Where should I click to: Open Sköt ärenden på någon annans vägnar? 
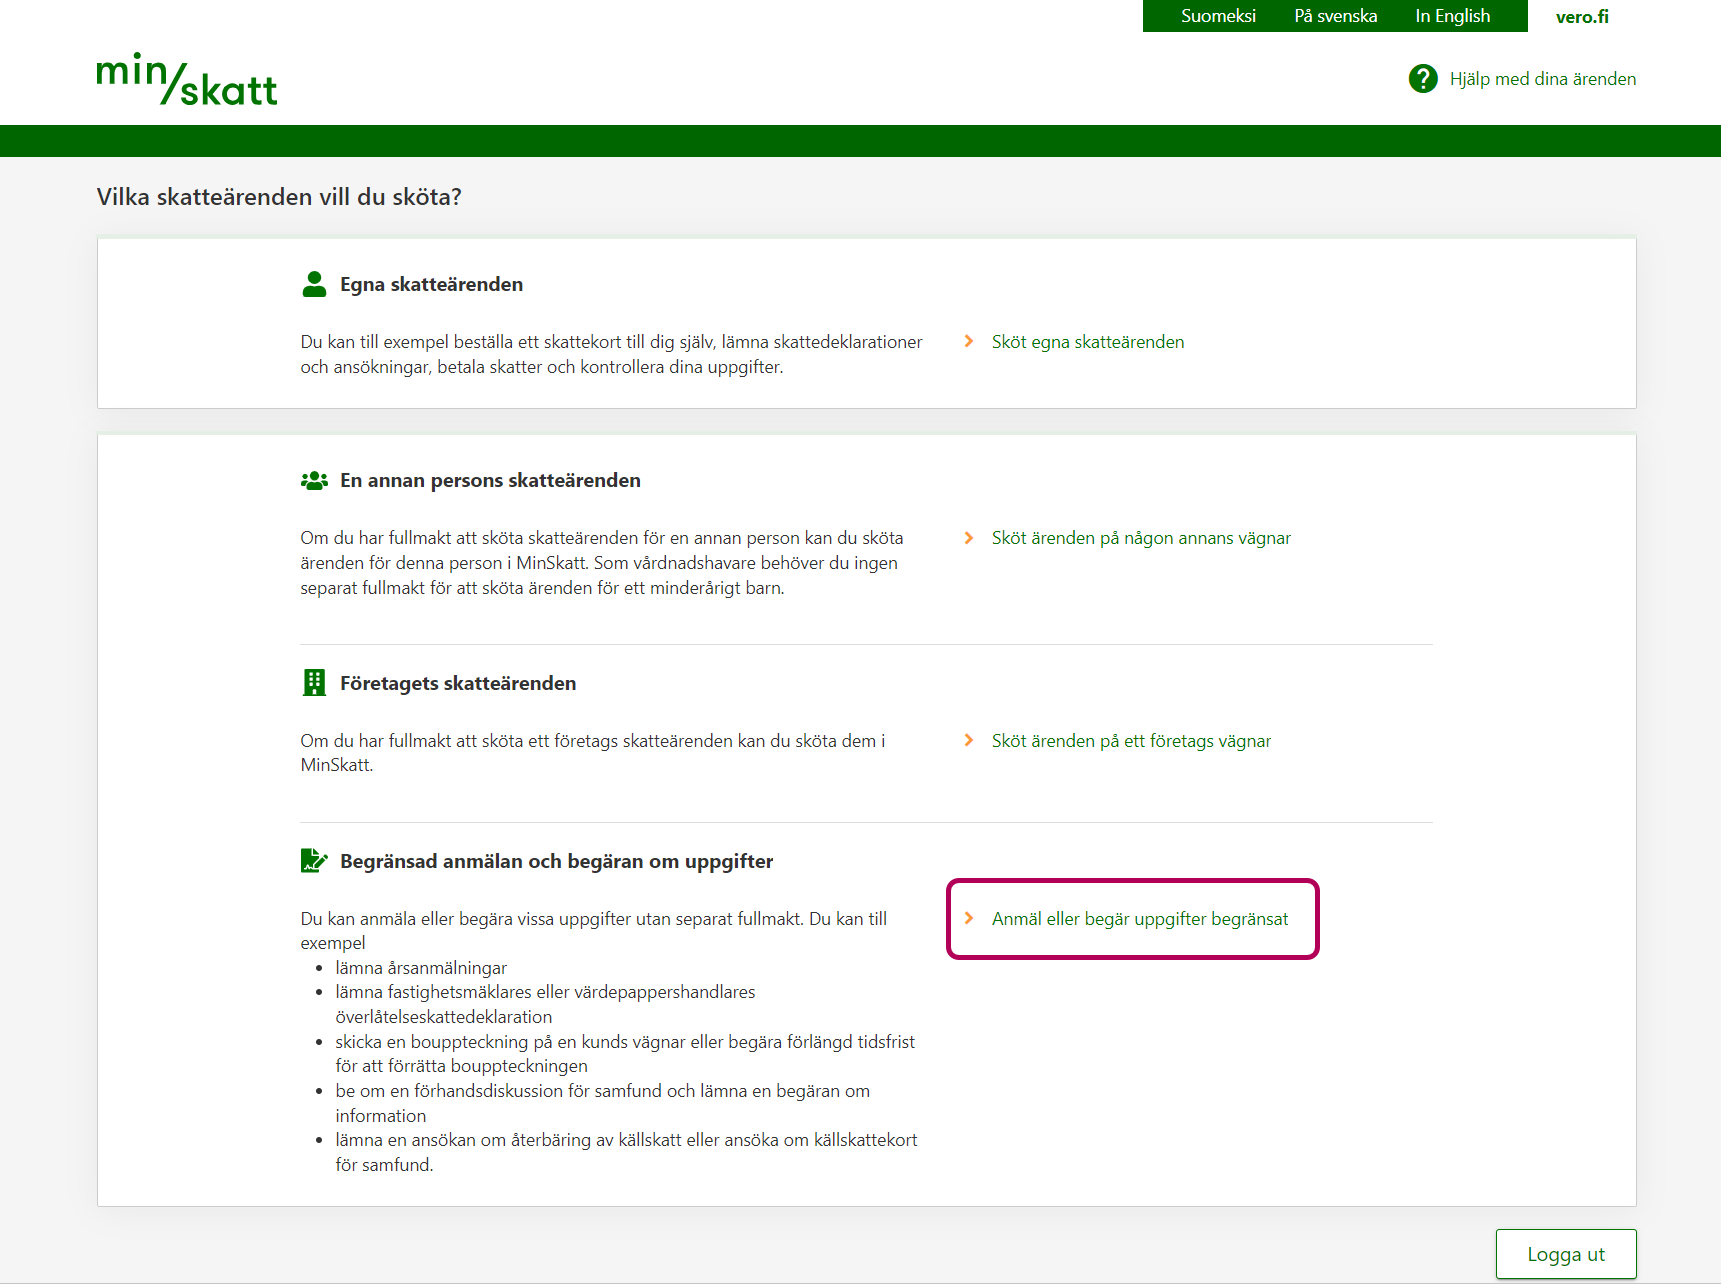click(x=1140, y=538)
